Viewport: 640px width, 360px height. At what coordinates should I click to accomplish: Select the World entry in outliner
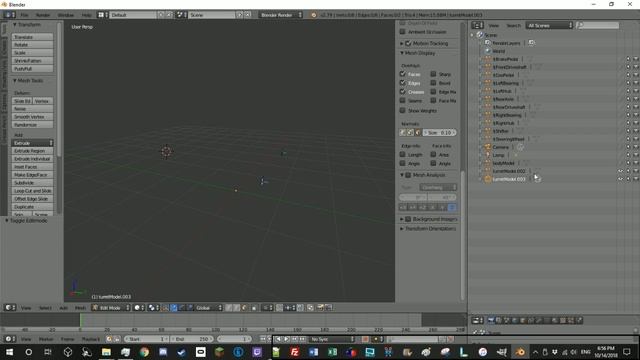tap(498, 51)
